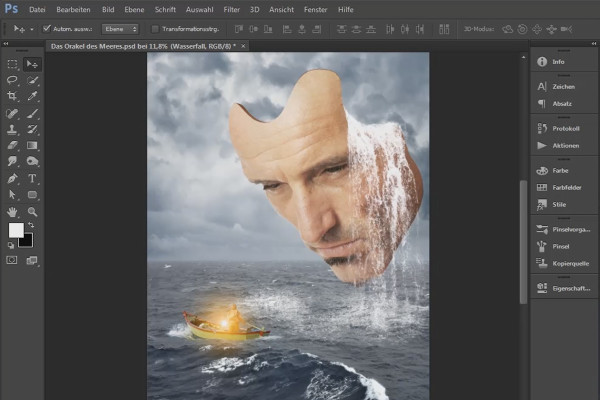600x400 pixels.
Task: Open the Fenster menu
Action: pyautogui.click(x=315, y=10)
